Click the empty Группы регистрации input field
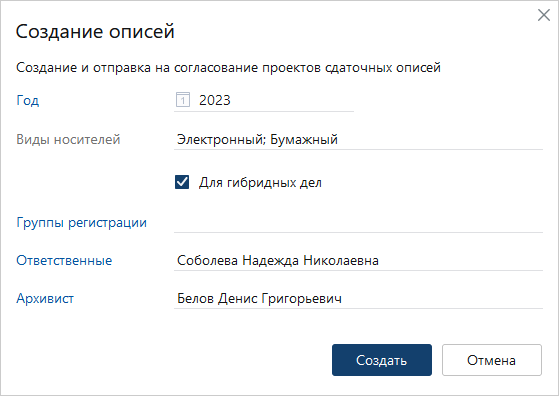 pos(358,223)
